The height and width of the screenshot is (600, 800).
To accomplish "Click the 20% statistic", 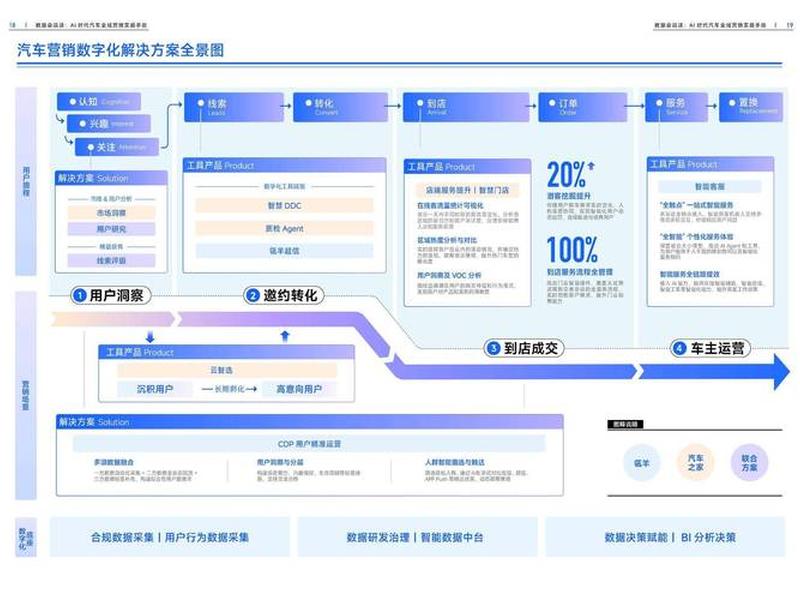I will point(566,174).
